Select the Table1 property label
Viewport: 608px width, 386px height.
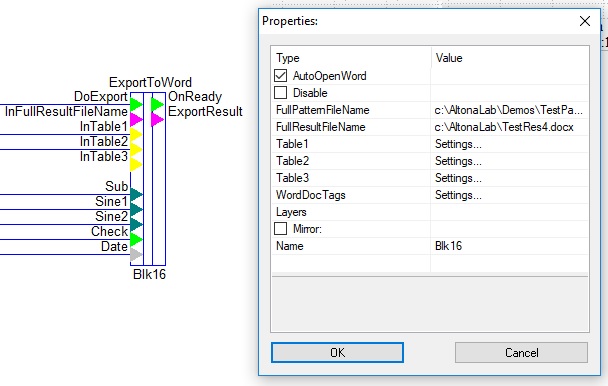[x=292, y=144]
